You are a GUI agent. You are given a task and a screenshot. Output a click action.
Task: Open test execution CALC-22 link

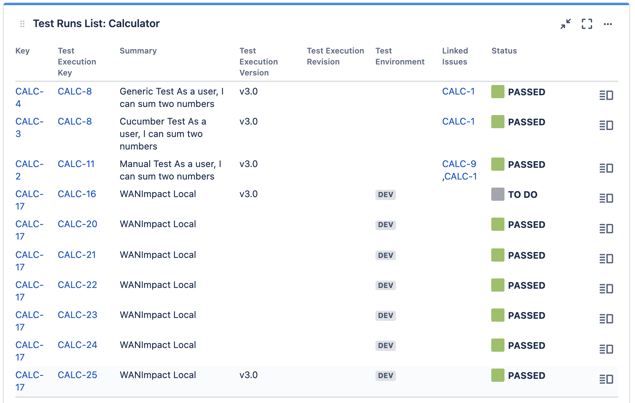tap(77, 285)
